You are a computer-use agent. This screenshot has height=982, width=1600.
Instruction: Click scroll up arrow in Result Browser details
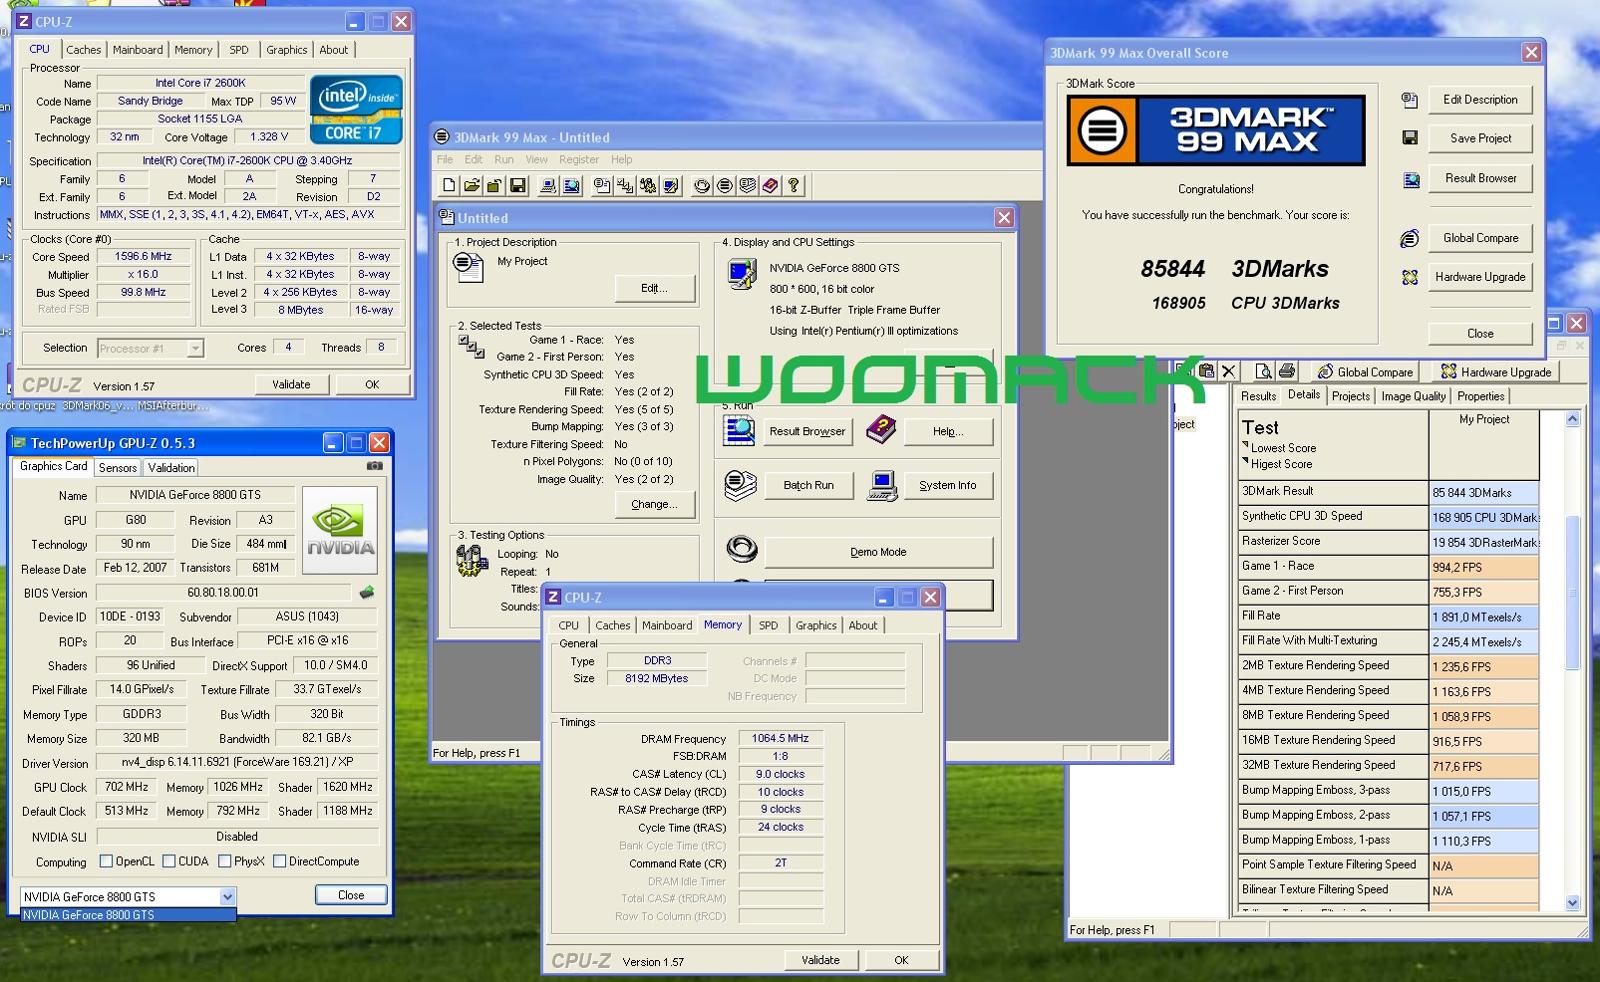[1572, 420]
